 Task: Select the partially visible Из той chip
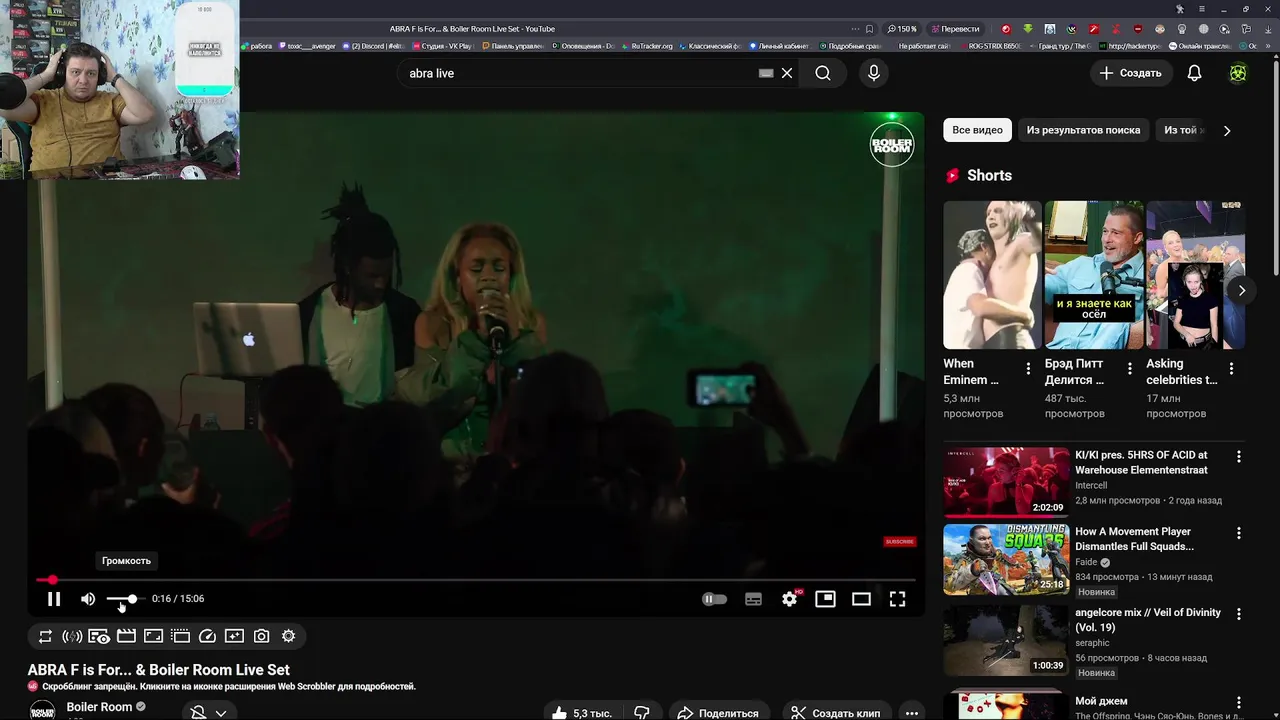pos(1183,130)
